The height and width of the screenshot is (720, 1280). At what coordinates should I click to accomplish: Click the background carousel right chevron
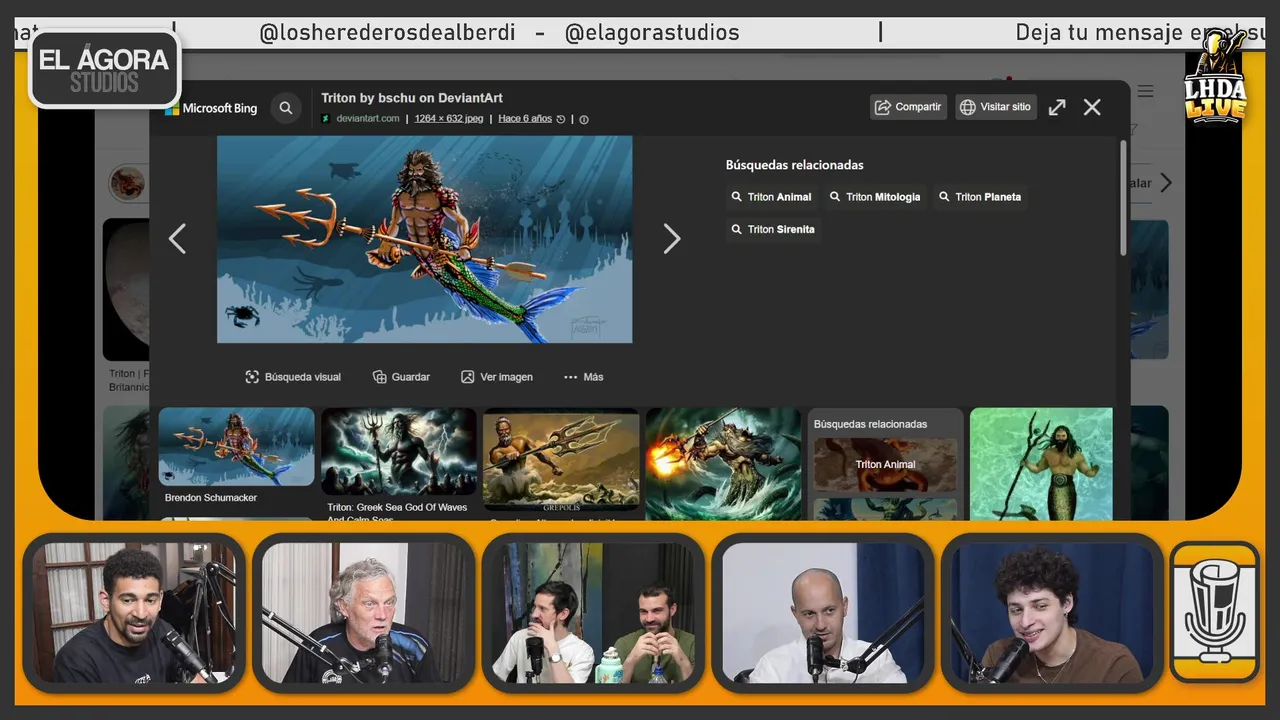coord(1165,183)
